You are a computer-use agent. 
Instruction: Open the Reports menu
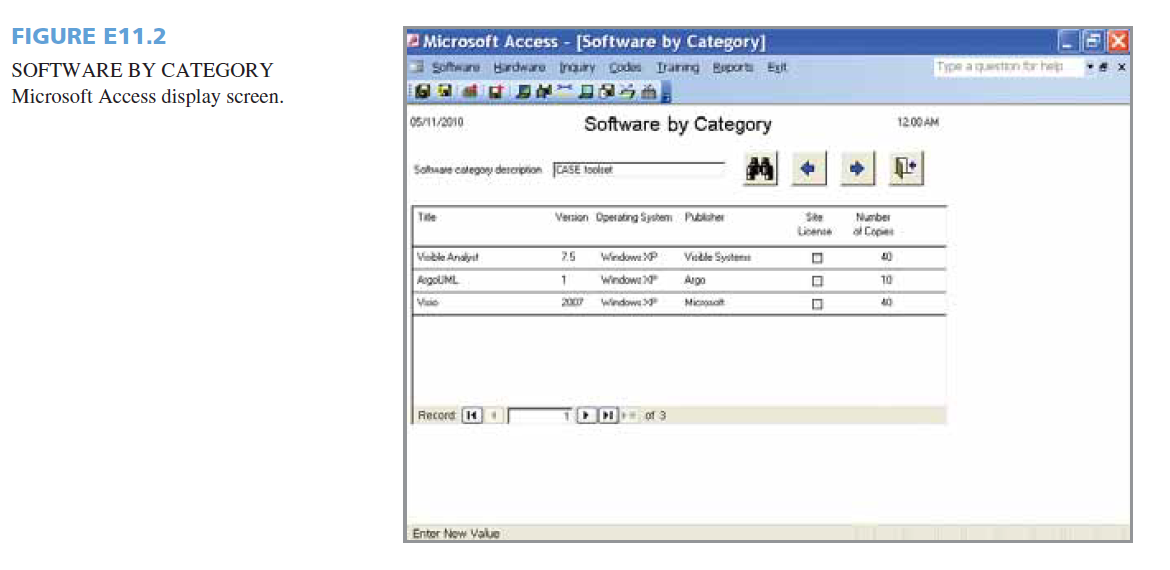pyautogui.click(x=733, y=68)
